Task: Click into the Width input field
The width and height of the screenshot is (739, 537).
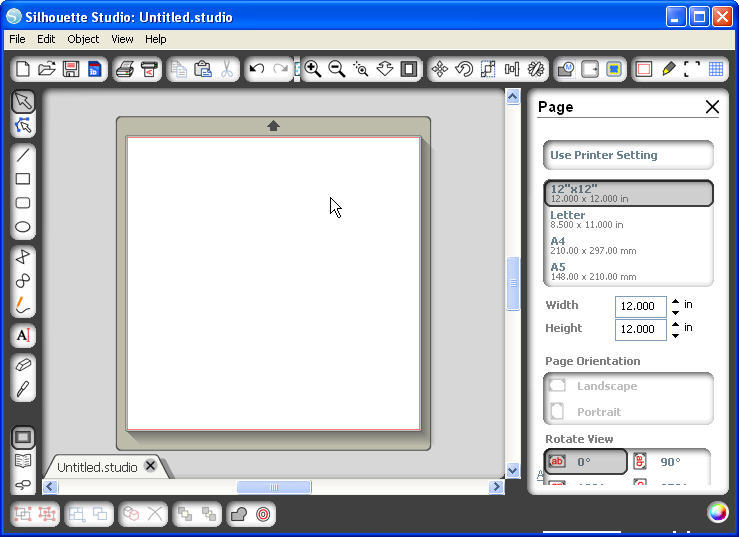Action: coord(640,306)
